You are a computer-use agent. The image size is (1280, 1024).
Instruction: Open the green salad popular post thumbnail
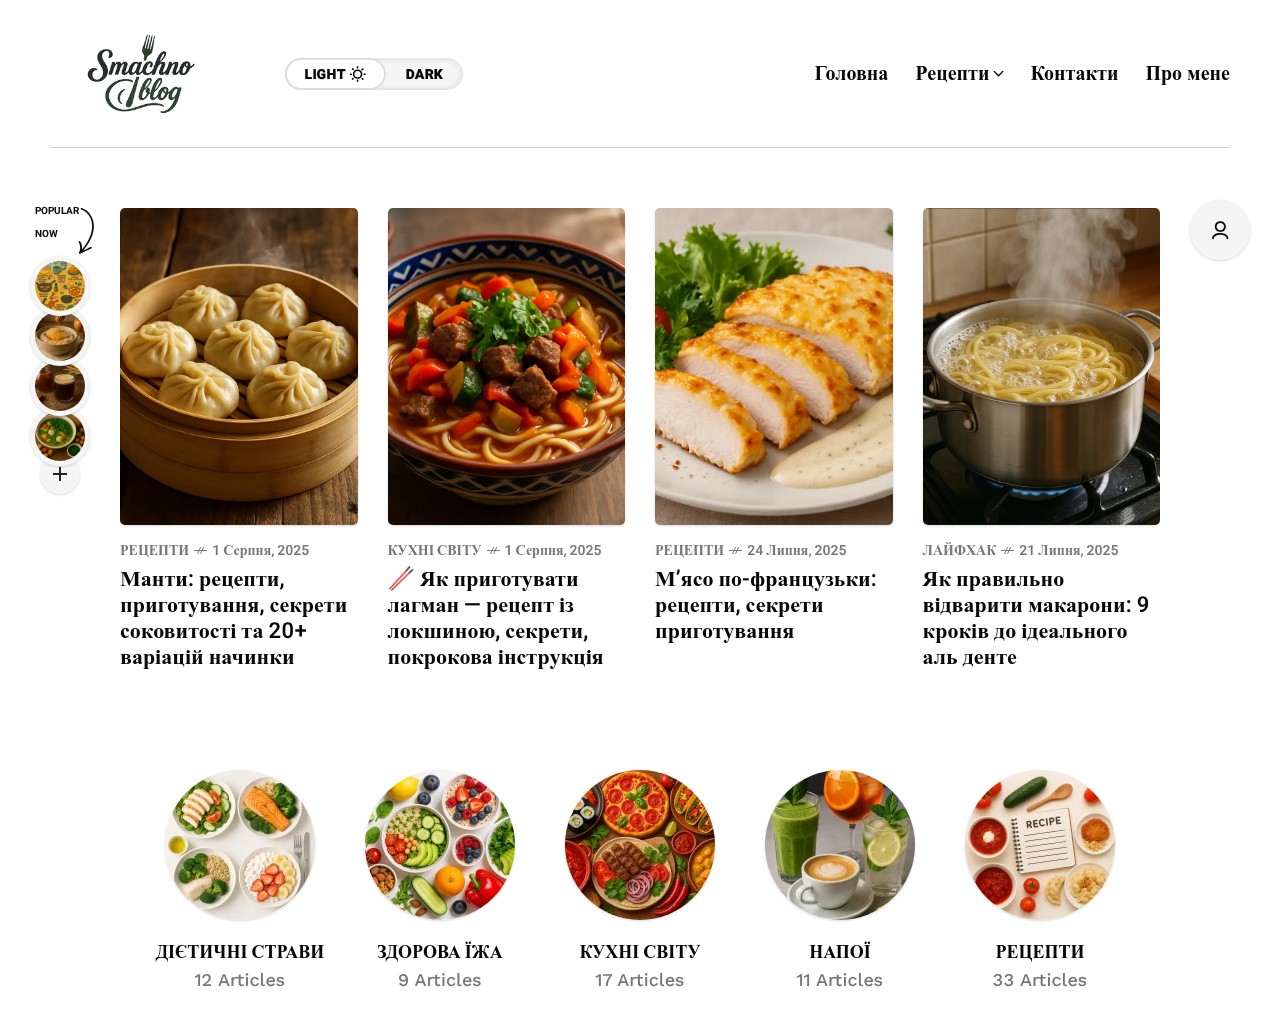click(x=60, y=436)
